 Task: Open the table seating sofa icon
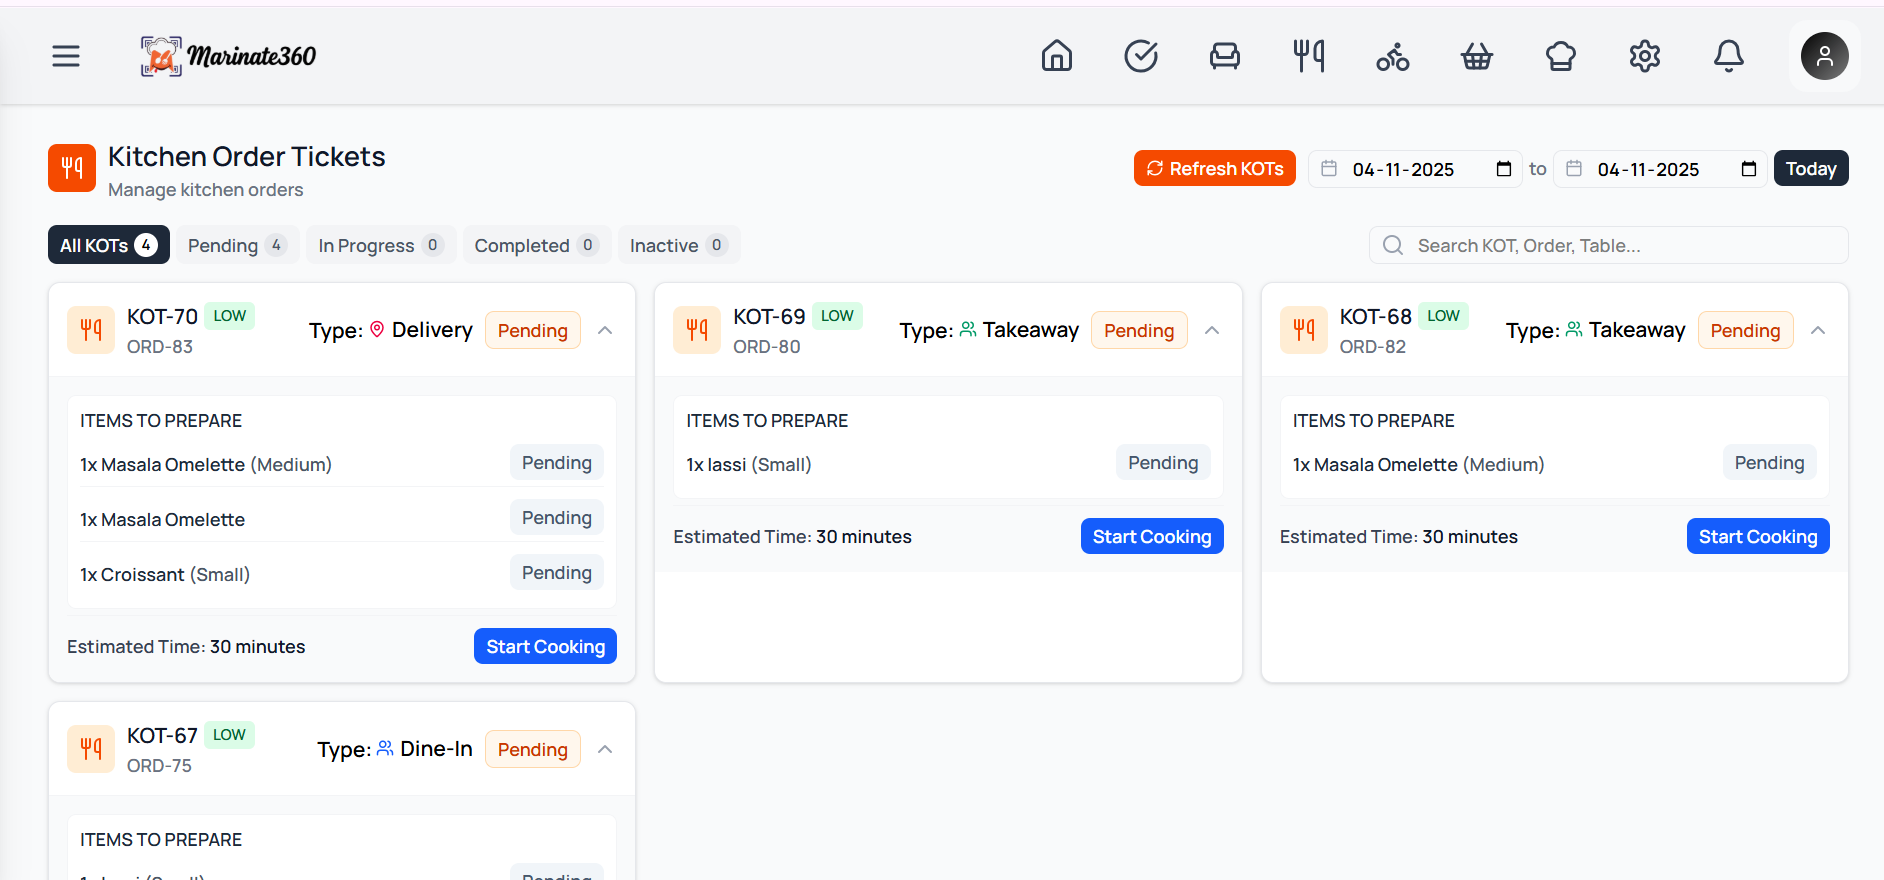click(x=1224, y=56)
